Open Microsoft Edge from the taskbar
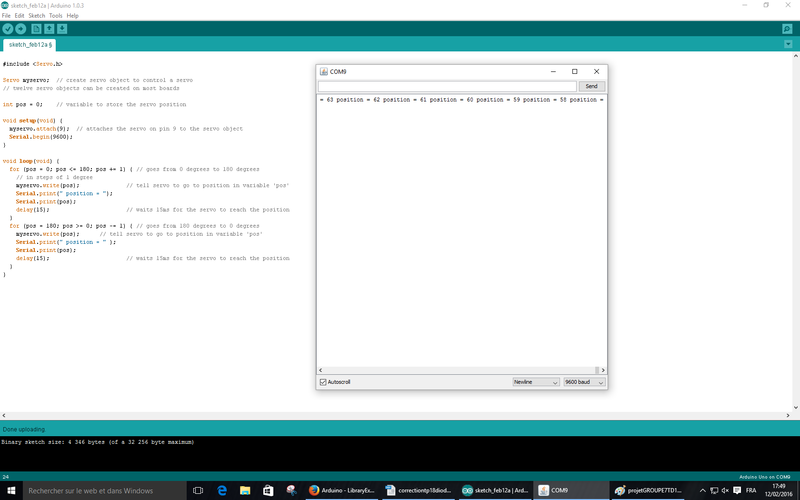 (221, 490)
